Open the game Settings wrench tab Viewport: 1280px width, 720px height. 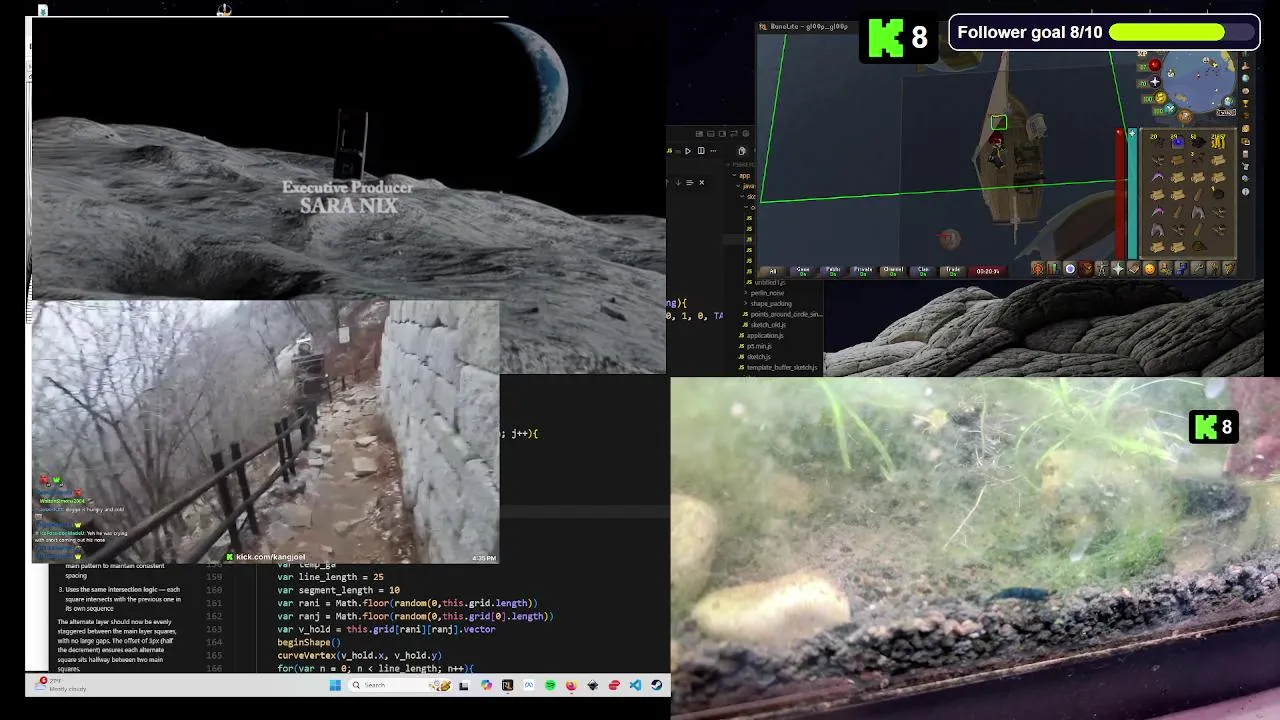(x=1198, y=268)
